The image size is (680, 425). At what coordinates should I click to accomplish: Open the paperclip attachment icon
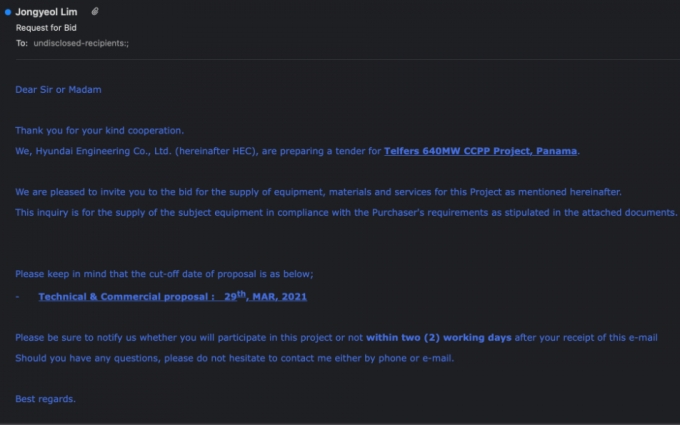click(95, 12)
